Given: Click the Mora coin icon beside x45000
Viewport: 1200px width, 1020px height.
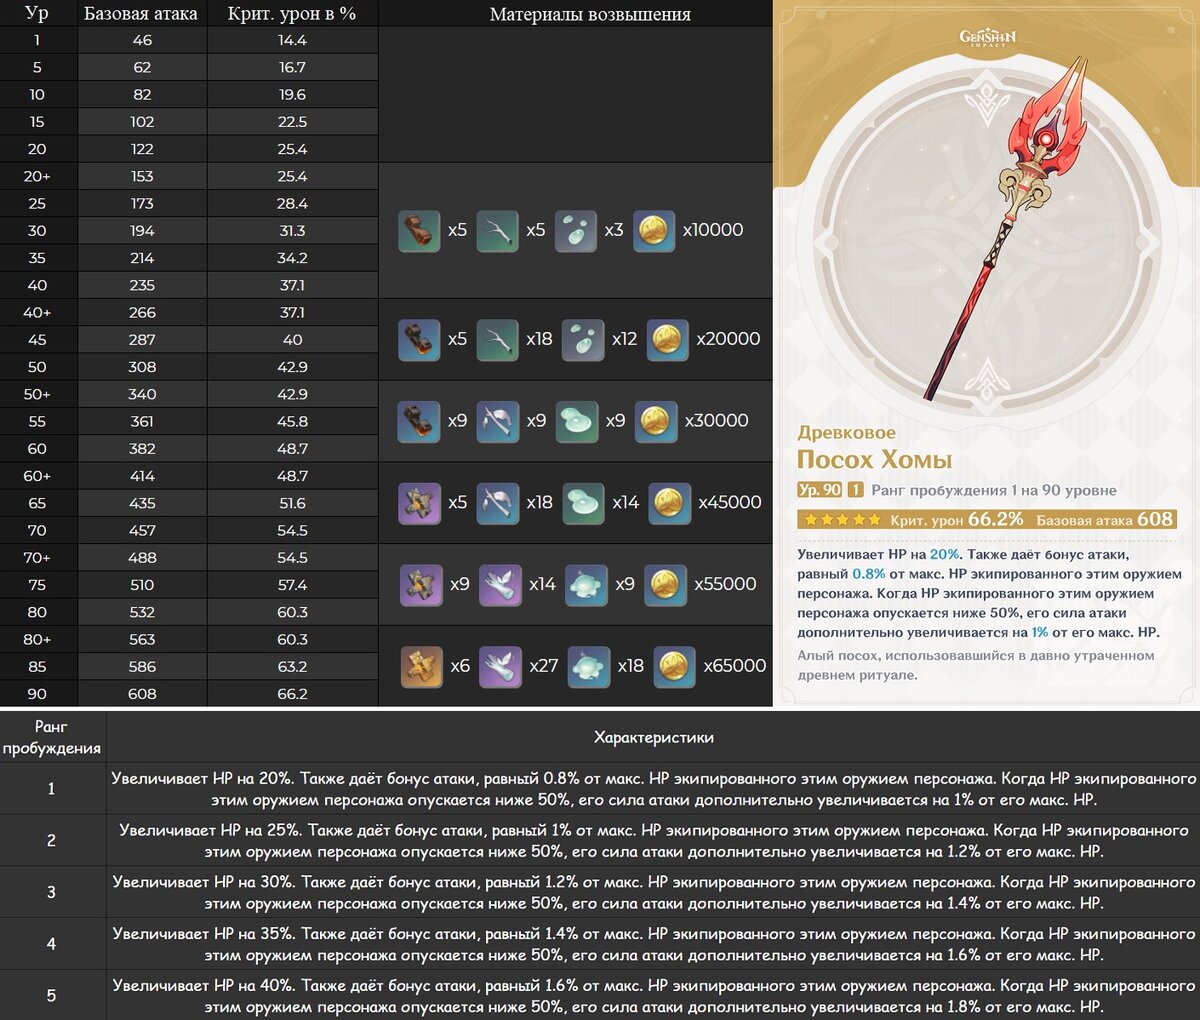Looking at the screenshot, I should (x=669, y=504).
